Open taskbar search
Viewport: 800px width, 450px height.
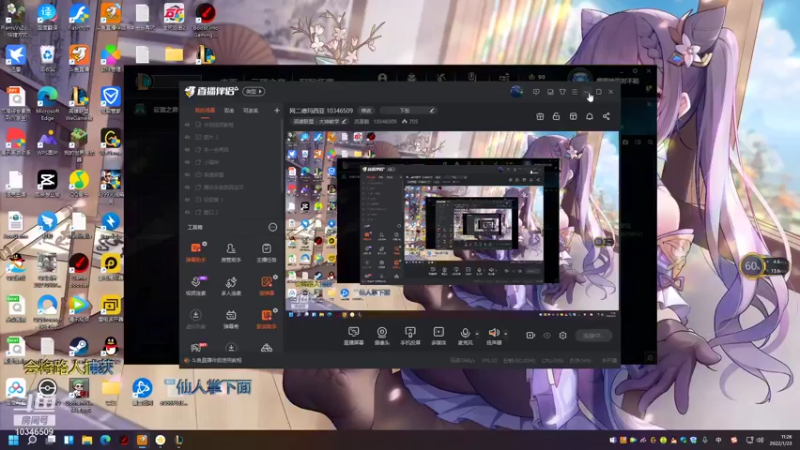32,440
